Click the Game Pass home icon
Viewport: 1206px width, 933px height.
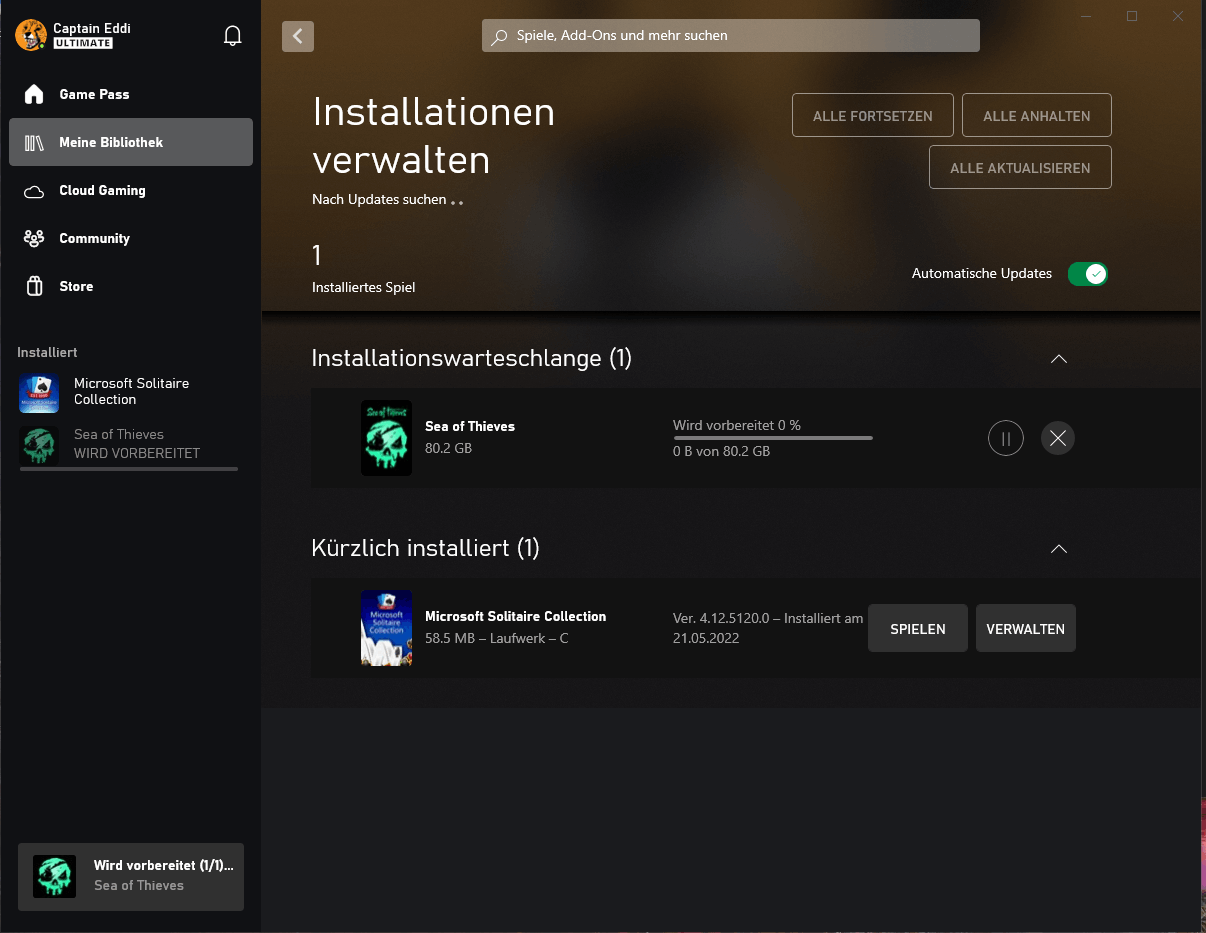[34, 94]
